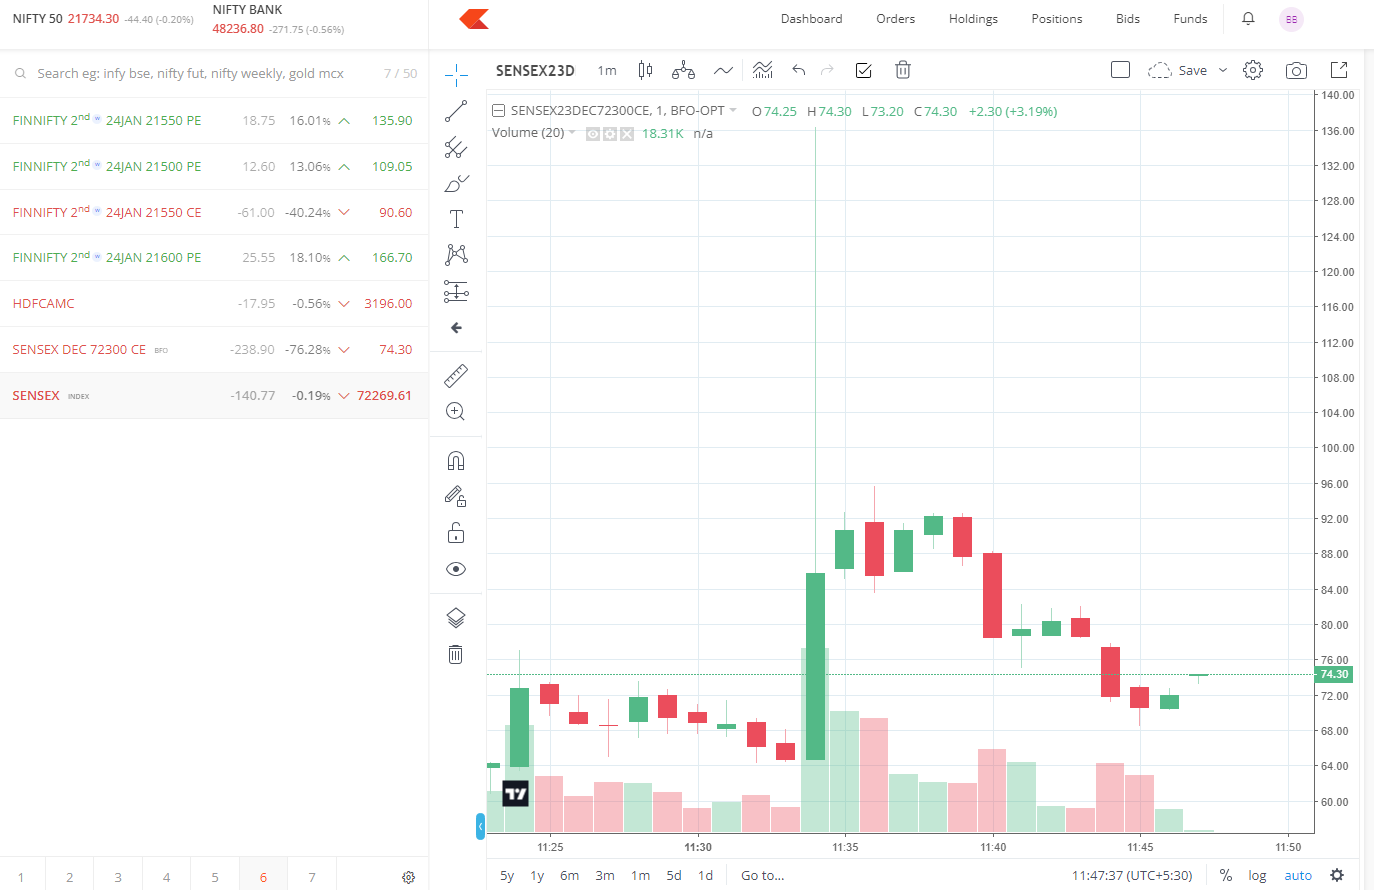This screenshot has width=1374, height=890.
Task: Open the Positions page
Action: pos(1057,19)
